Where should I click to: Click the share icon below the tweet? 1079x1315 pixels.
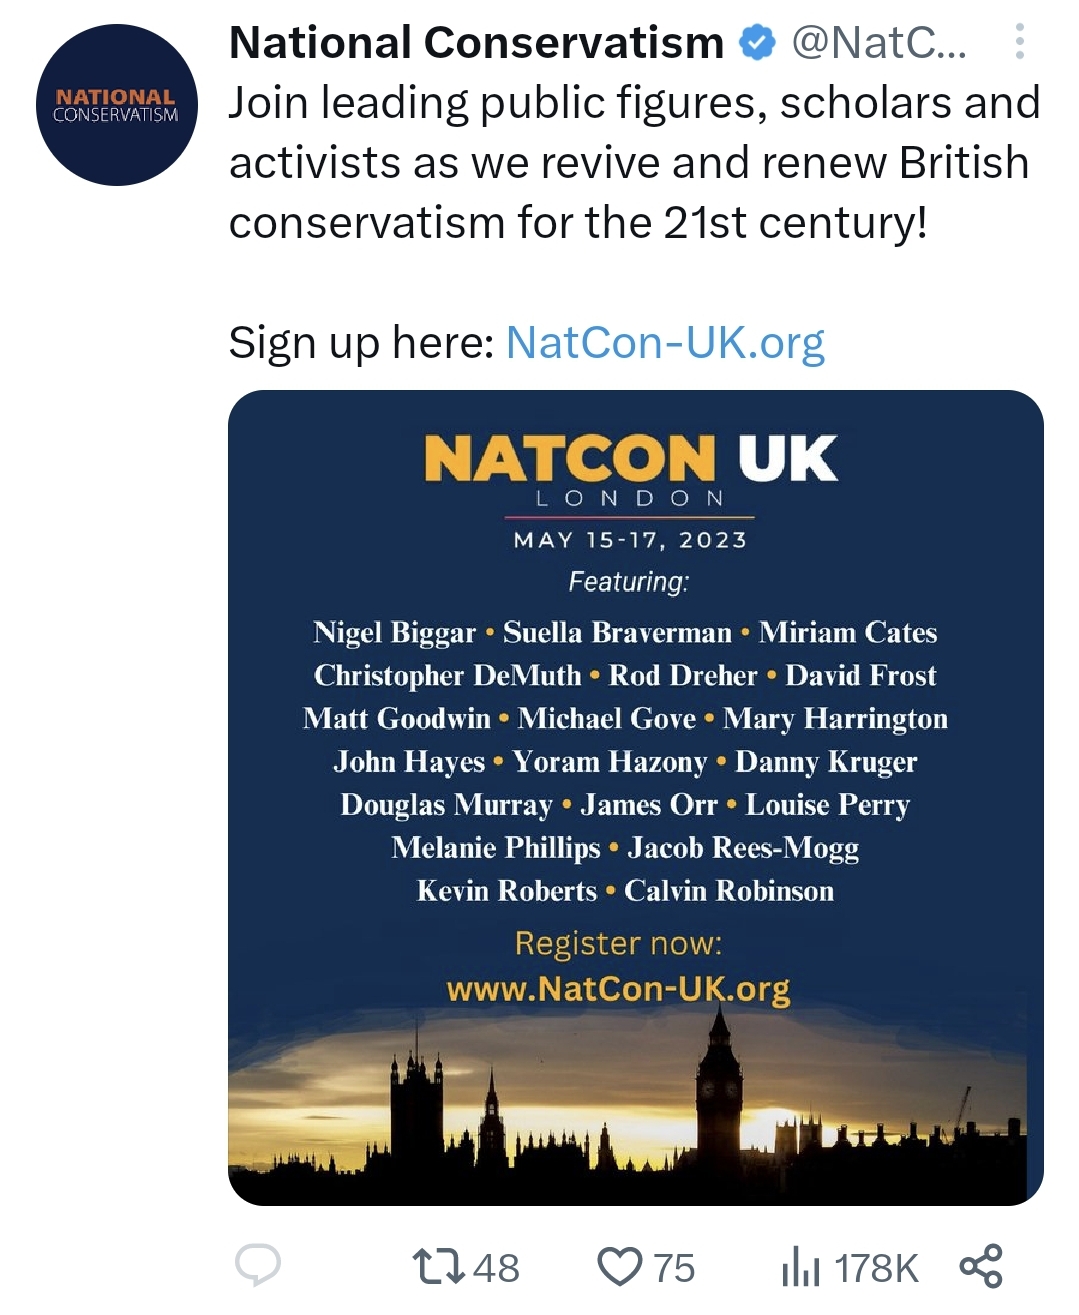coord(980,1266)
